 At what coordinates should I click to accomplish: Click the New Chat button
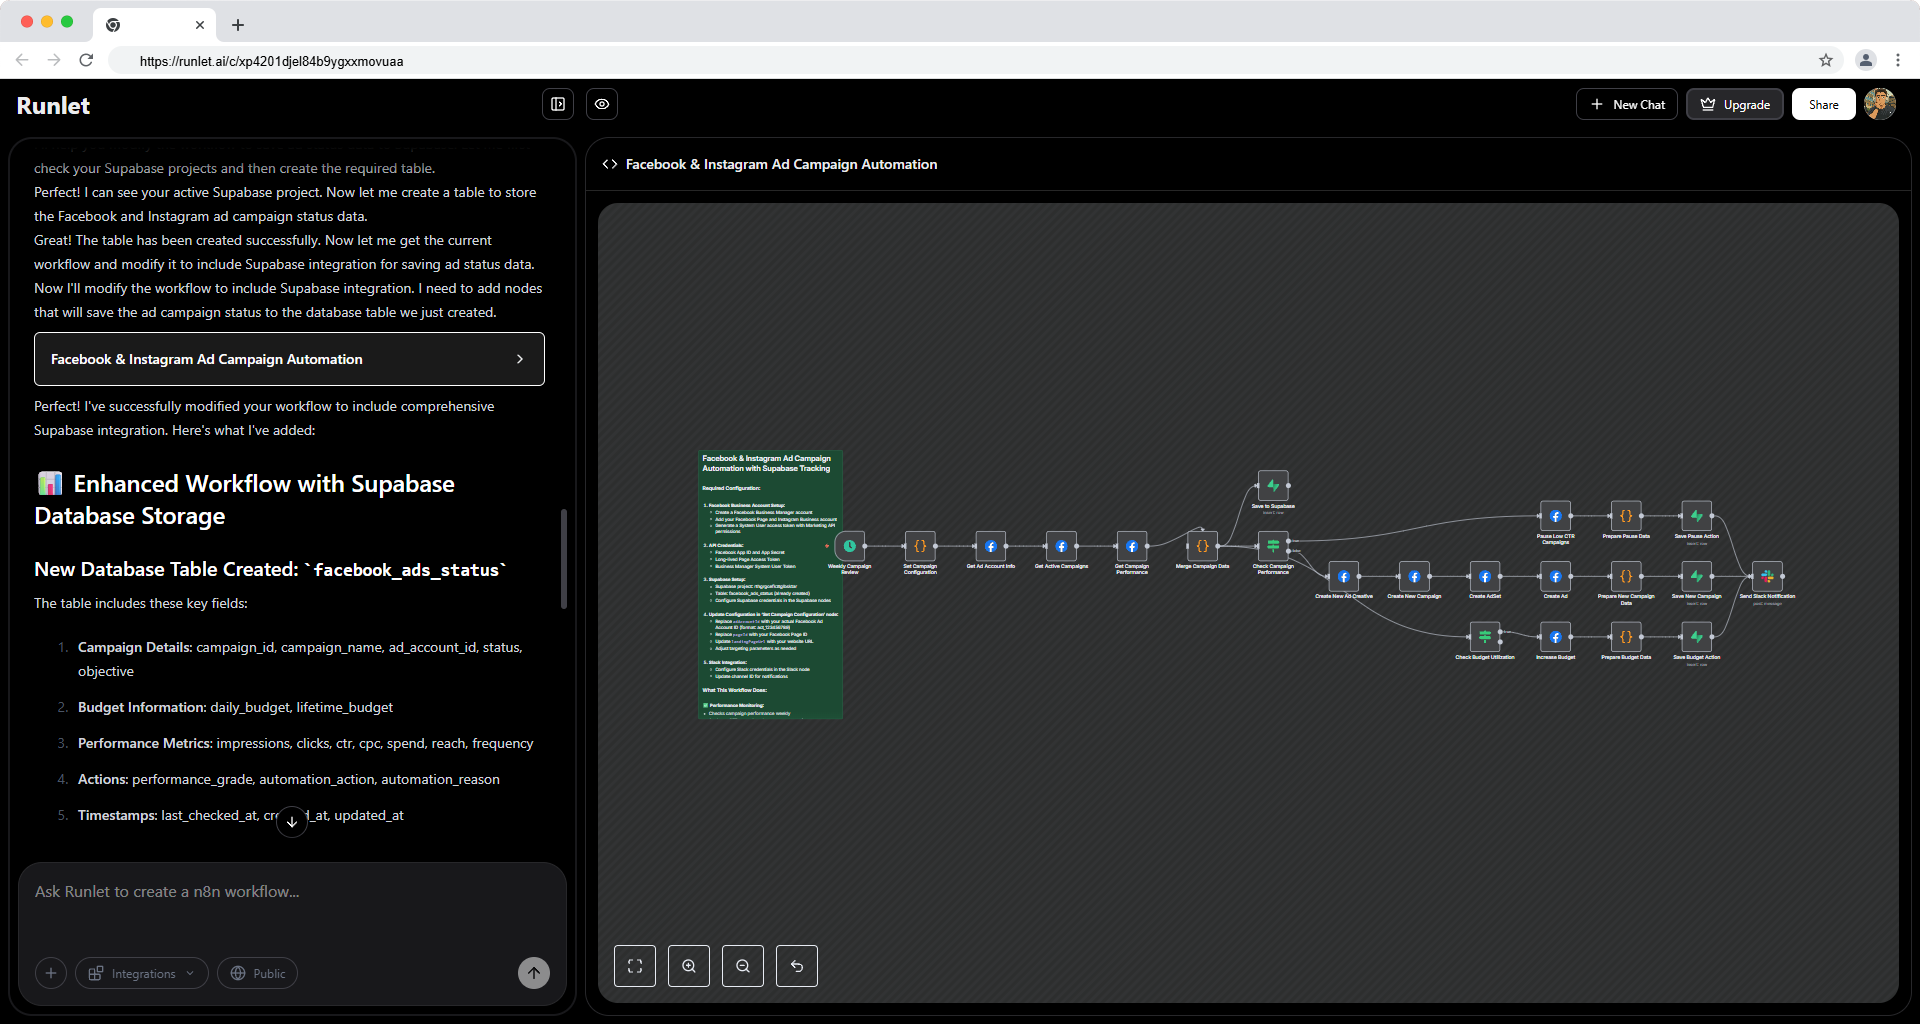(x=1627, y=104)
